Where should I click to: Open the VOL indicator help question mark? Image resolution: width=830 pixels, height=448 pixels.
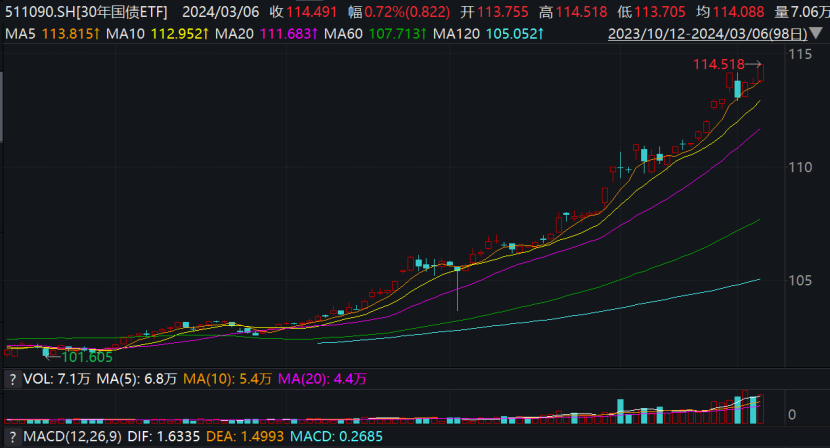click(13, 379)
